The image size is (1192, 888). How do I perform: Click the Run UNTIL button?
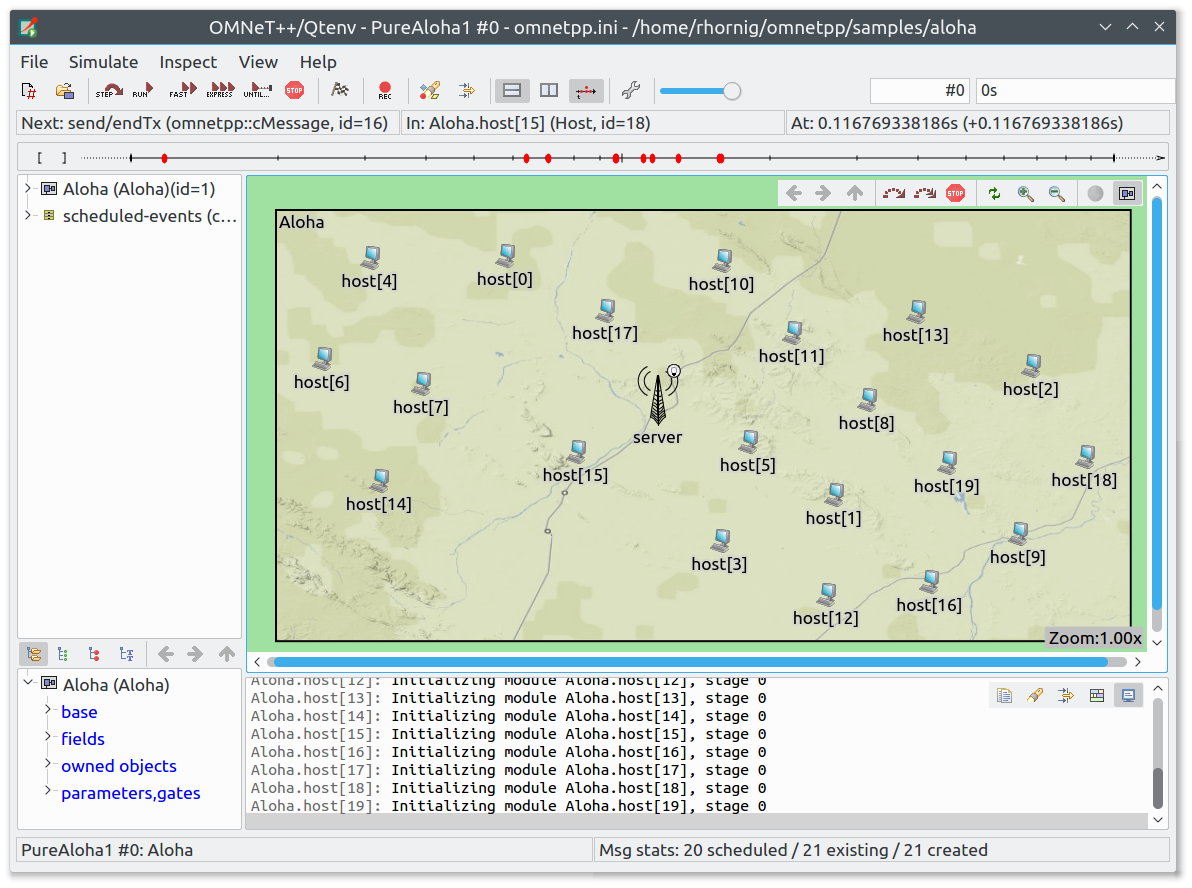click(258, 91)
